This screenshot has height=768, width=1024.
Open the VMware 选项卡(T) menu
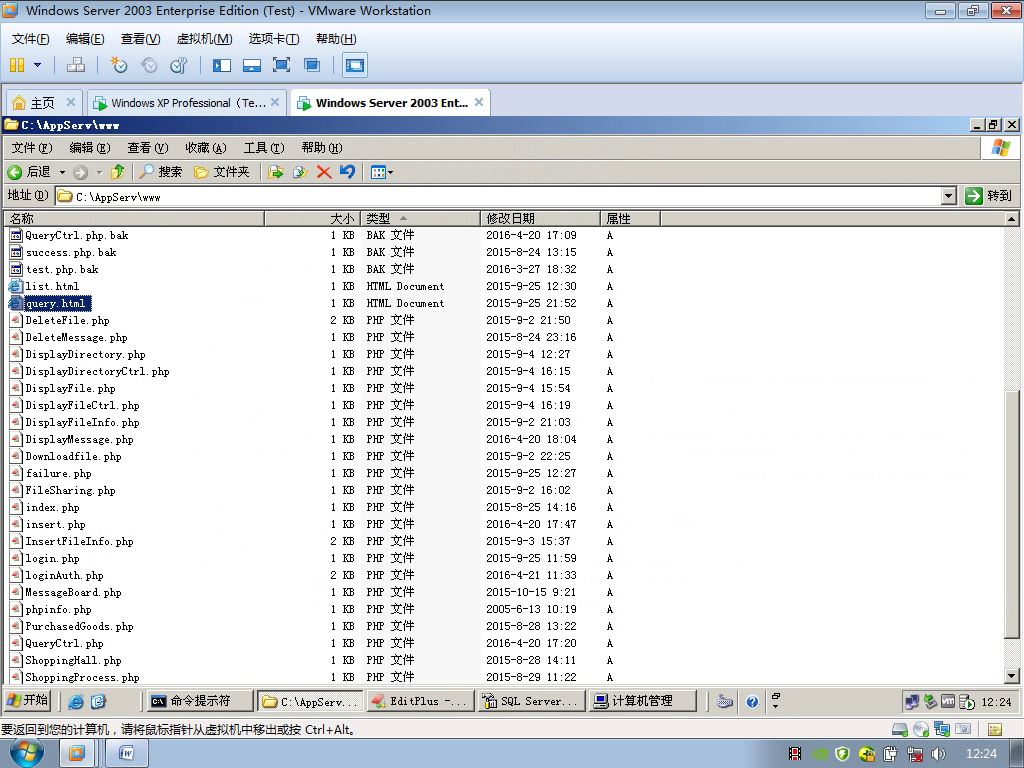[274, 39]
